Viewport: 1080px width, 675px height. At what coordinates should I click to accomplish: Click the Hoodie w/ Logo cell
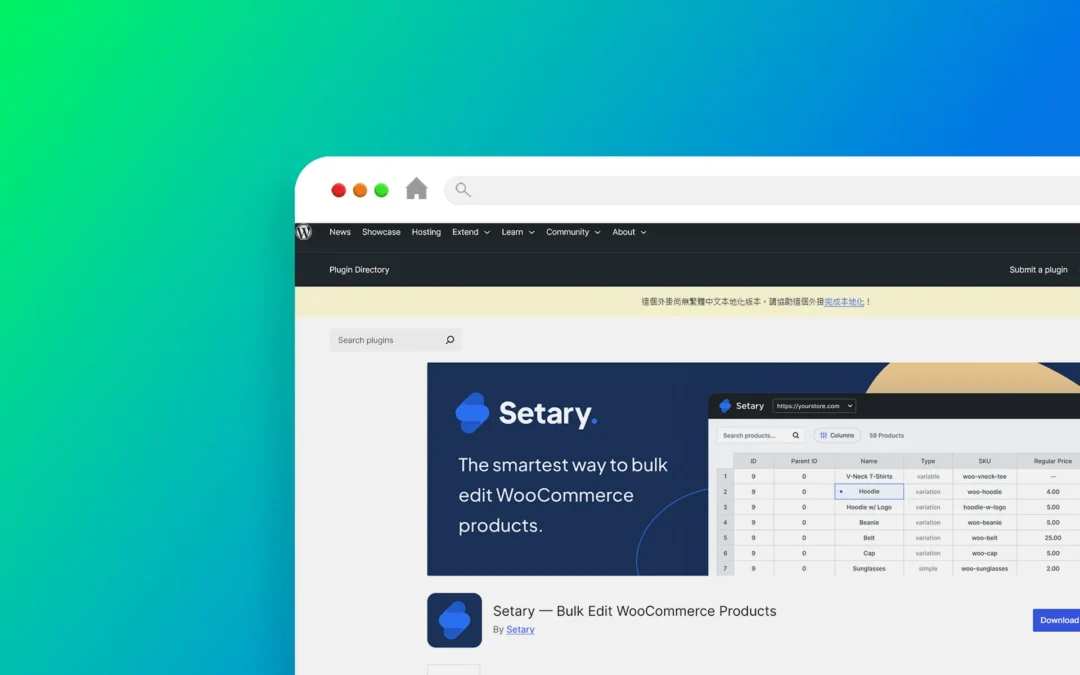tap(869, 507)
